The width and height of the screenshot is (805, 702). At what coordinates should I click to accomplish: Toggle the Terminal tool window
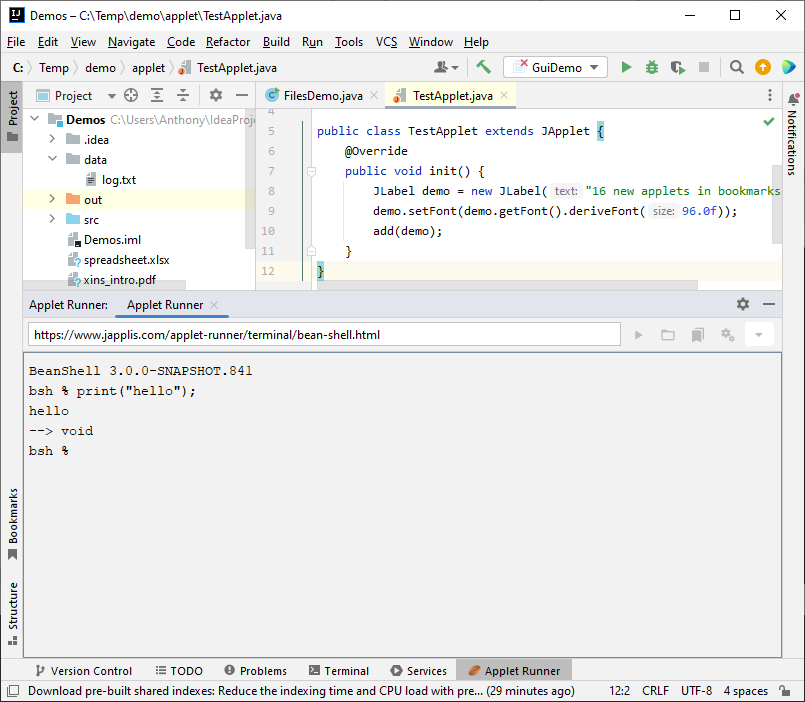click(x=339, y=671)
